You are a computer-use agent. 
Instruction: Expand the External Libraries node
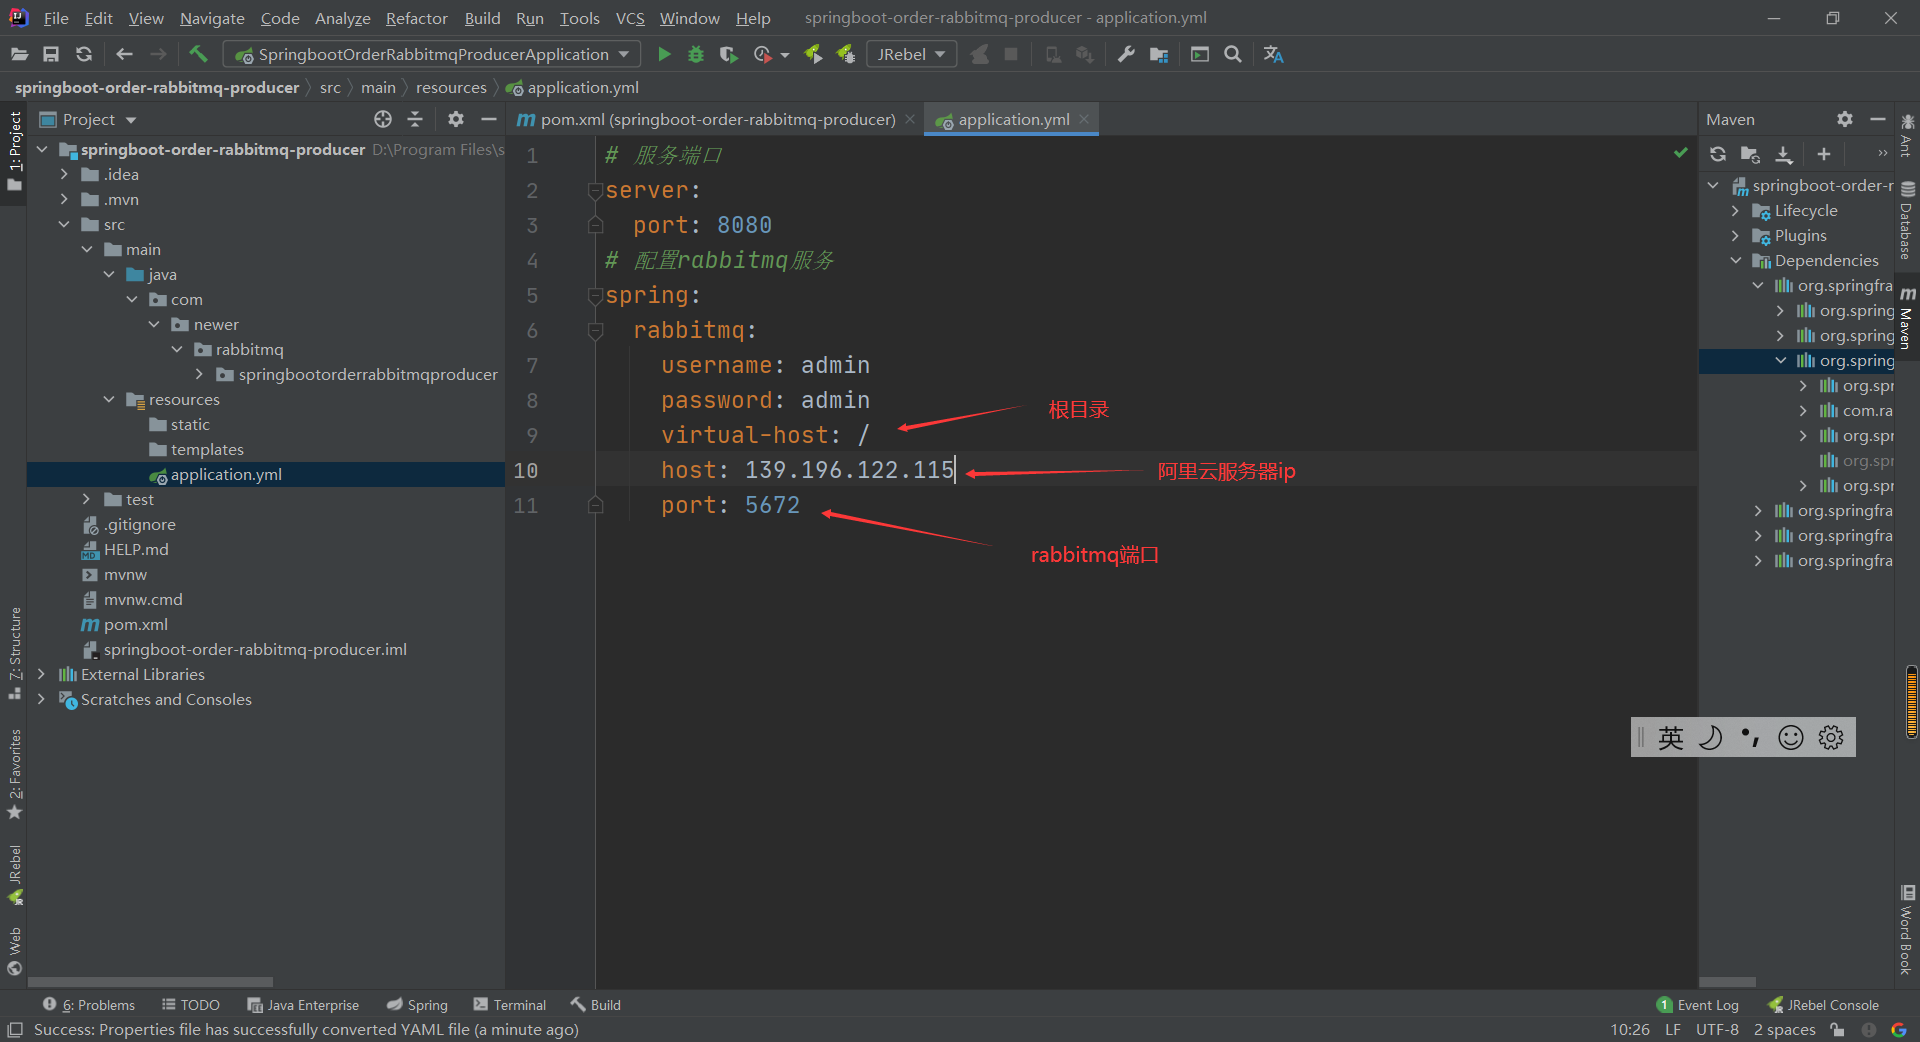coord(41,674)
